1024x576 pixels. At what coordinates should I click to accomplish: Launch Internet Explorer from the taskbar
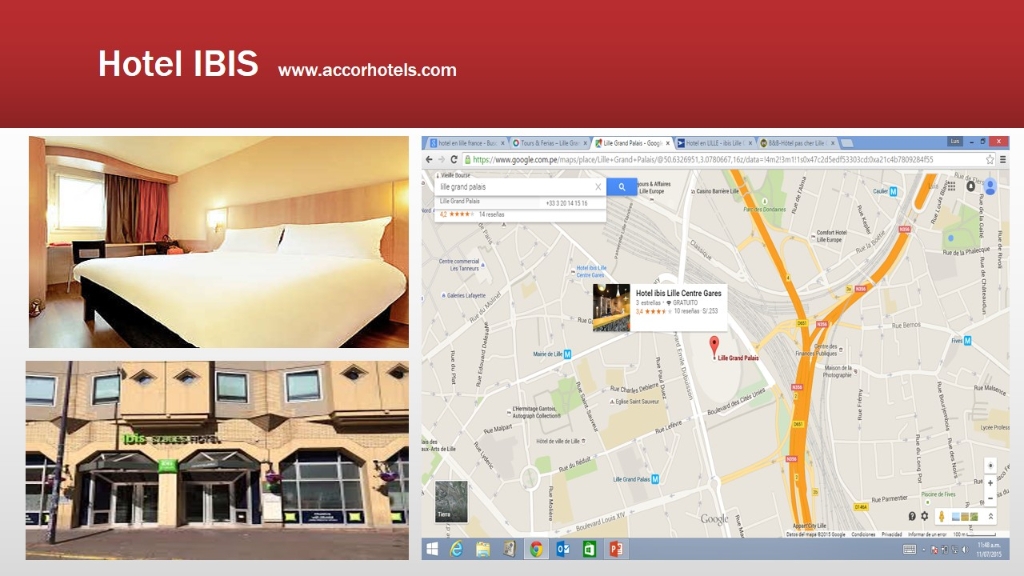coord(456,549)
